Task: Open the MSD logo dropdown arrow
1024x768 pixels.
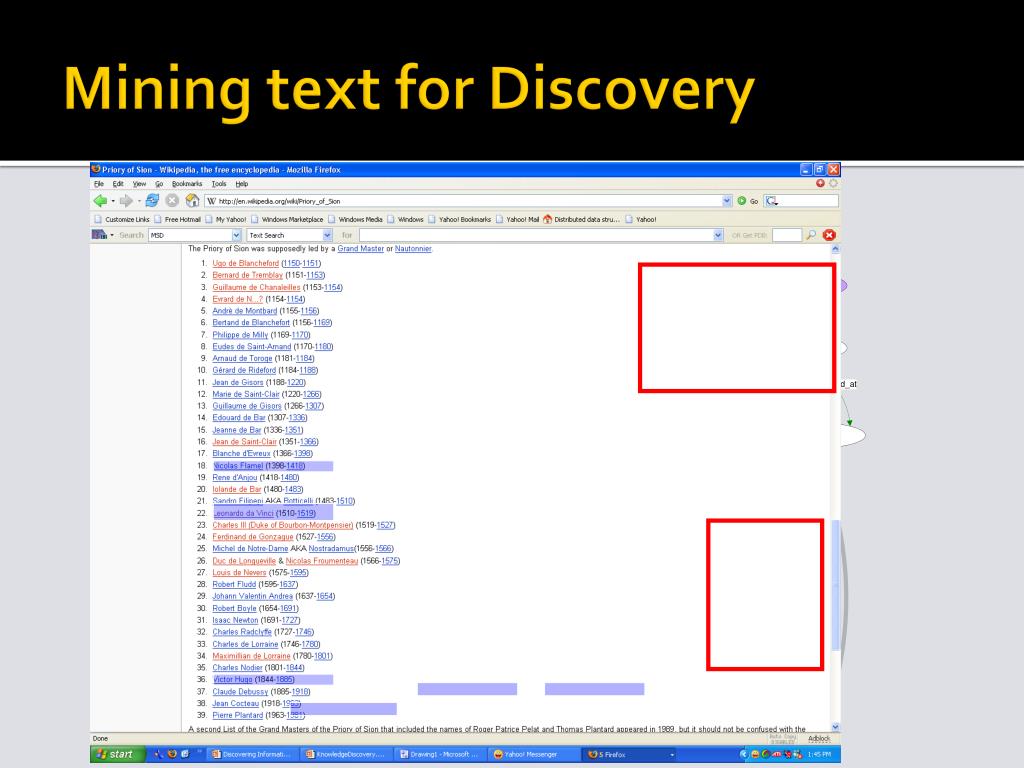Action: point(112,235)
